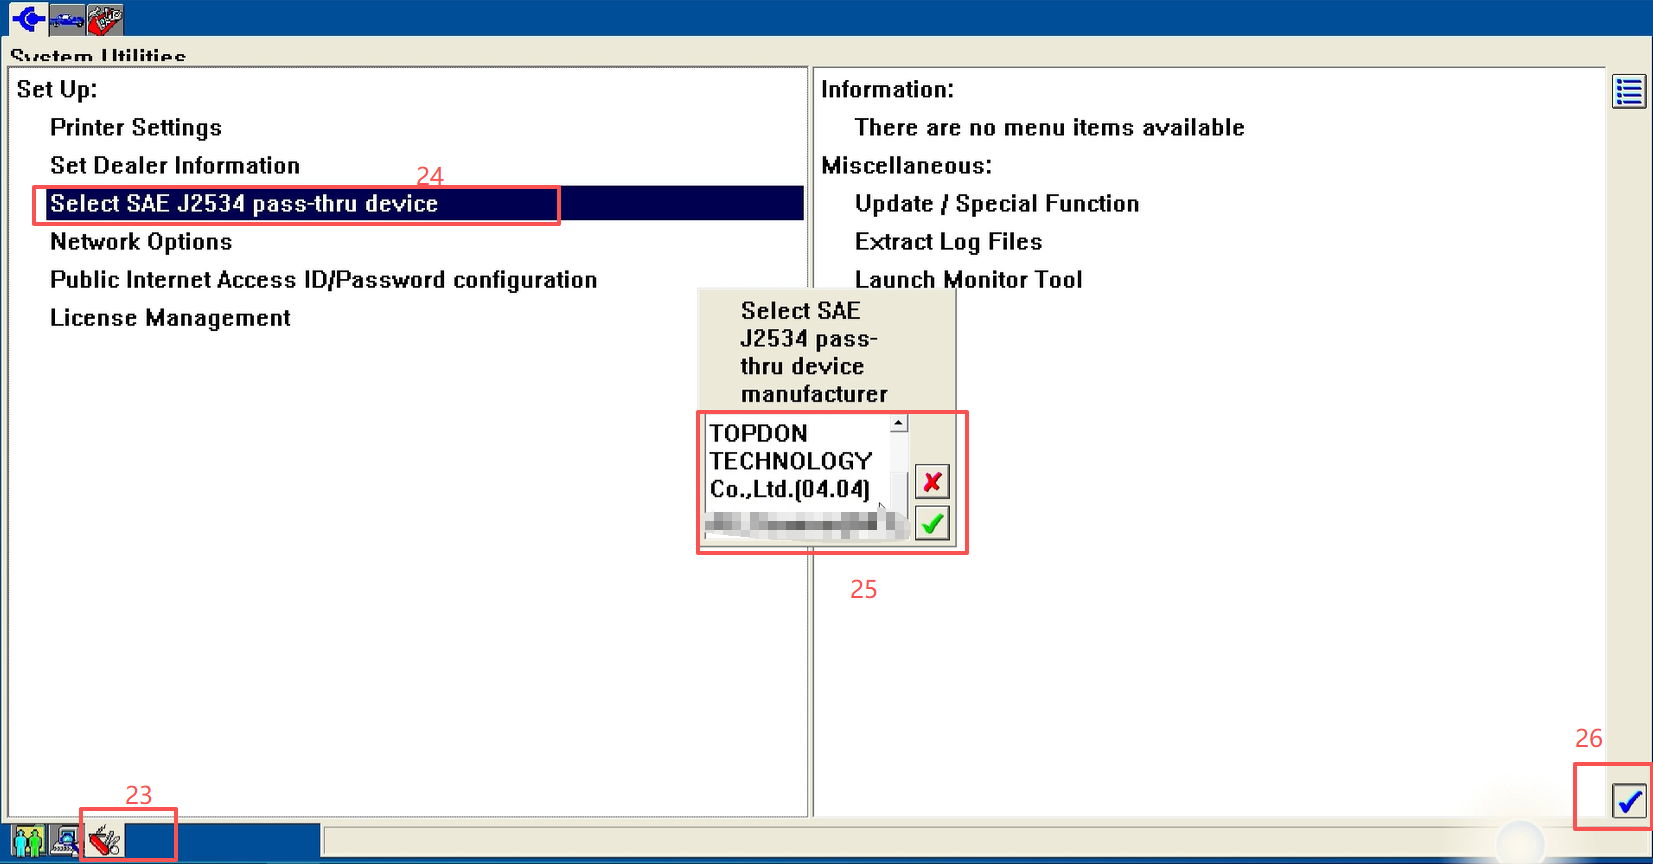The height and width of the screenshot is (864, 1653).
Task: Cancel device selection with red X
Action: click(932, 482)
